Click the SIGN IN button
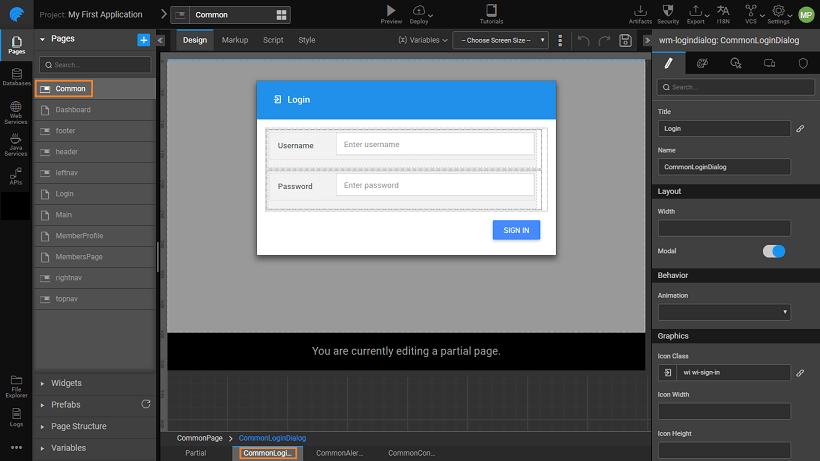 point(516,230)
